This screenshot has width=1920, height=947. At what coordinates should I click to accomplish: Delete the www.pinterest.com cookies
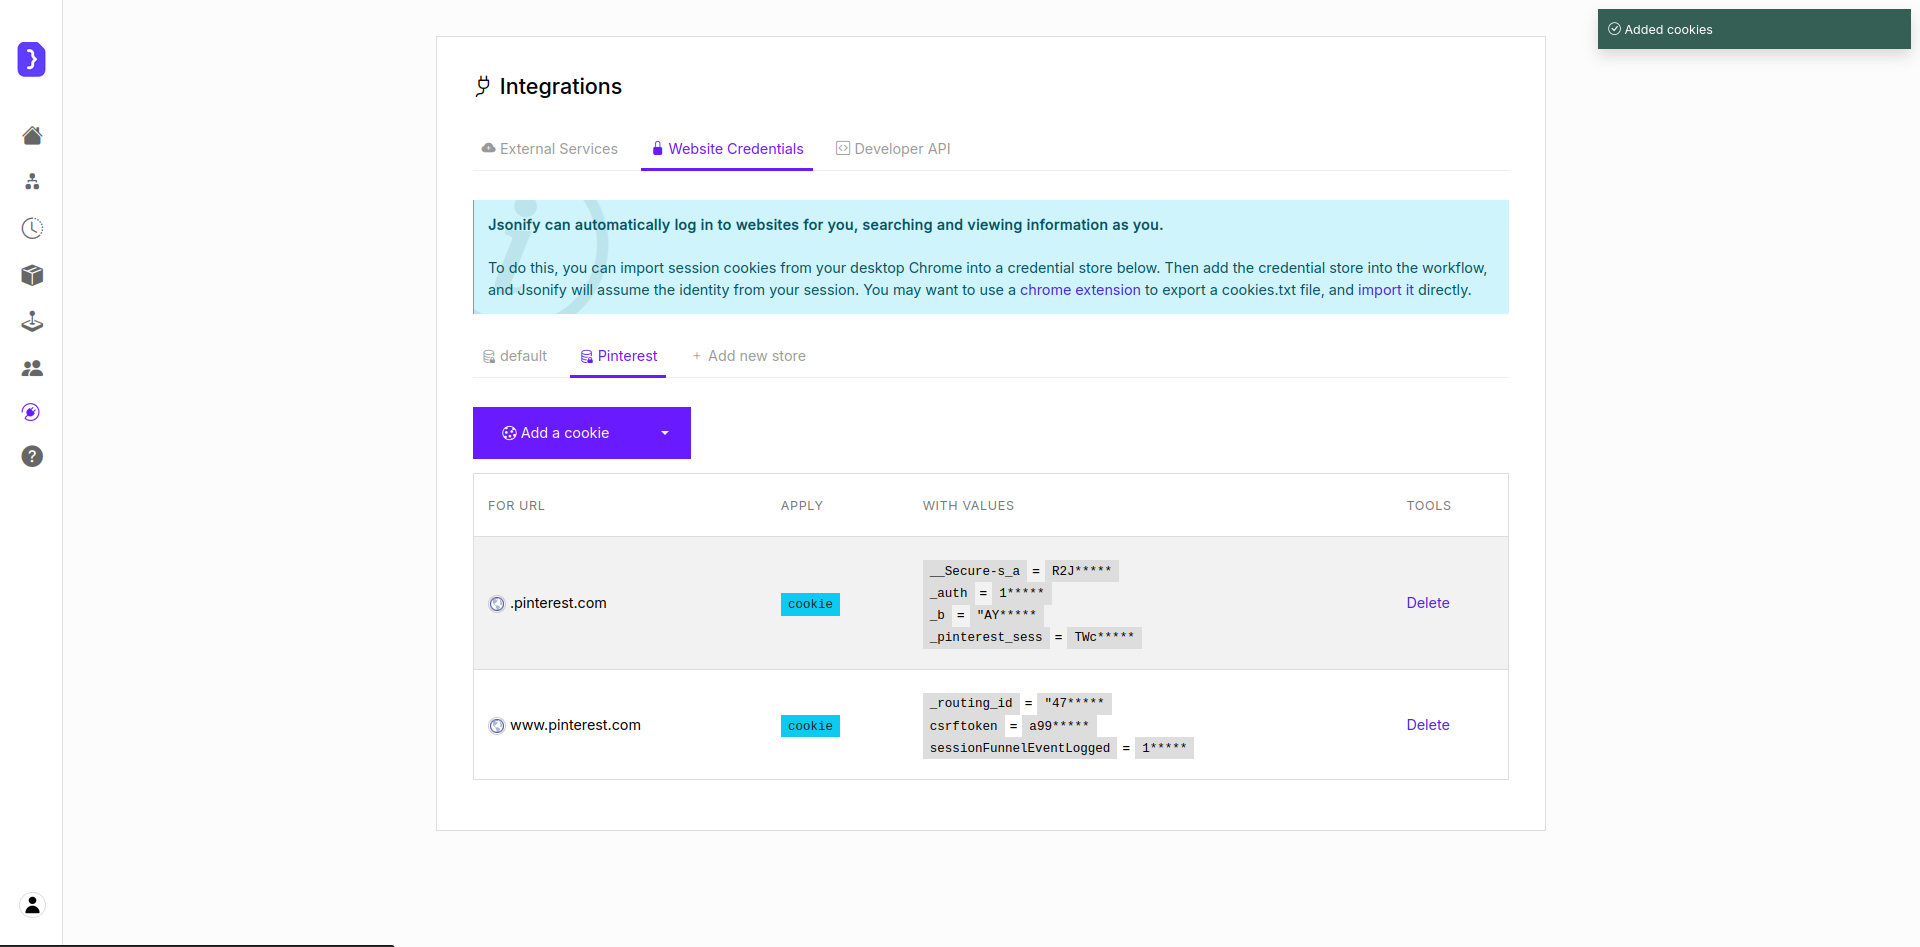pos(1427,725)
